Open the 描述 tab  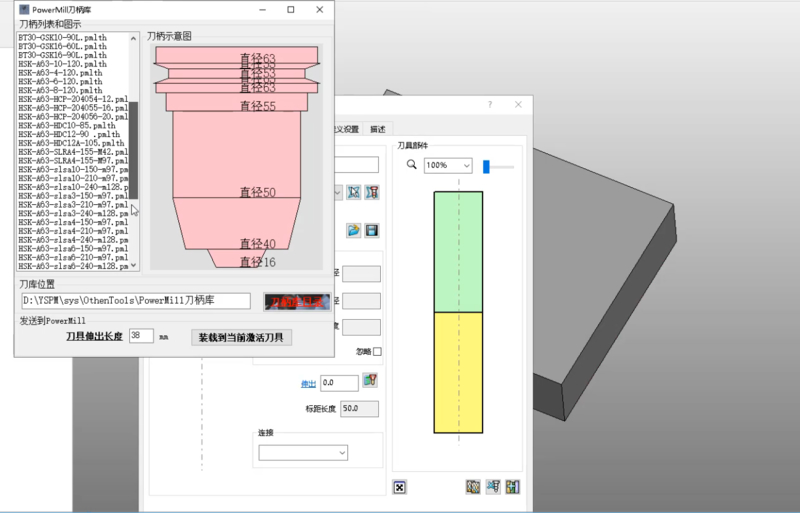[377, 129]
